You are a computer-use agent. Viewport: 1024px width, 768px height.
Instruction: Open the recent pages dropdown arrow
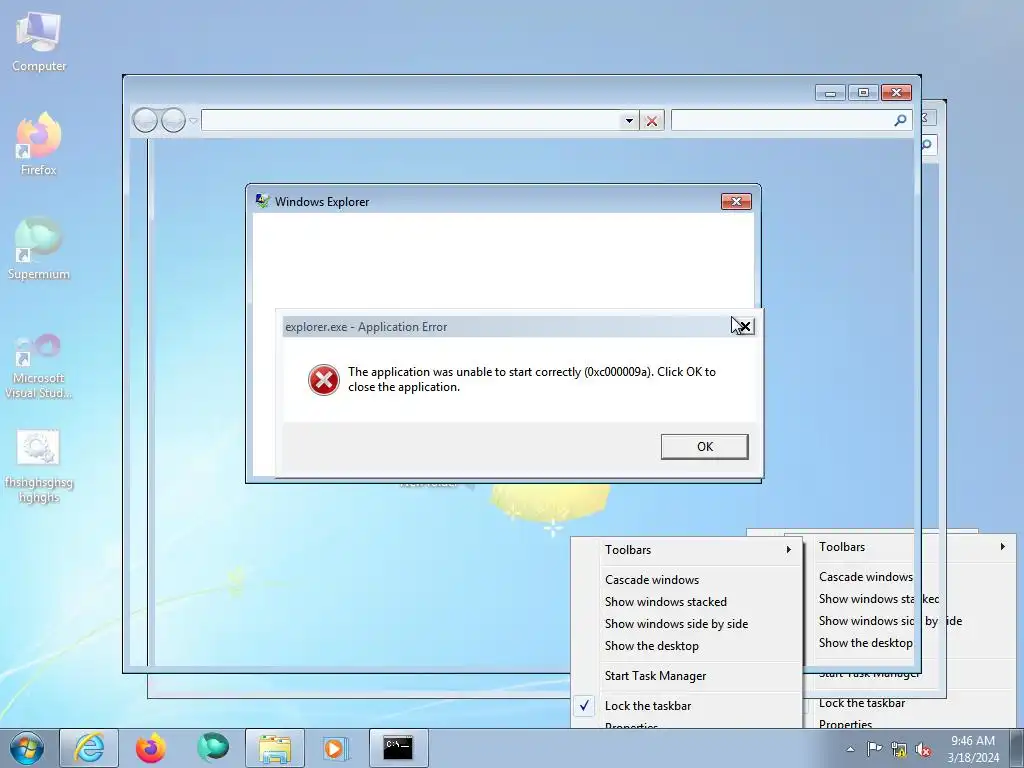(x=193, y=121)
